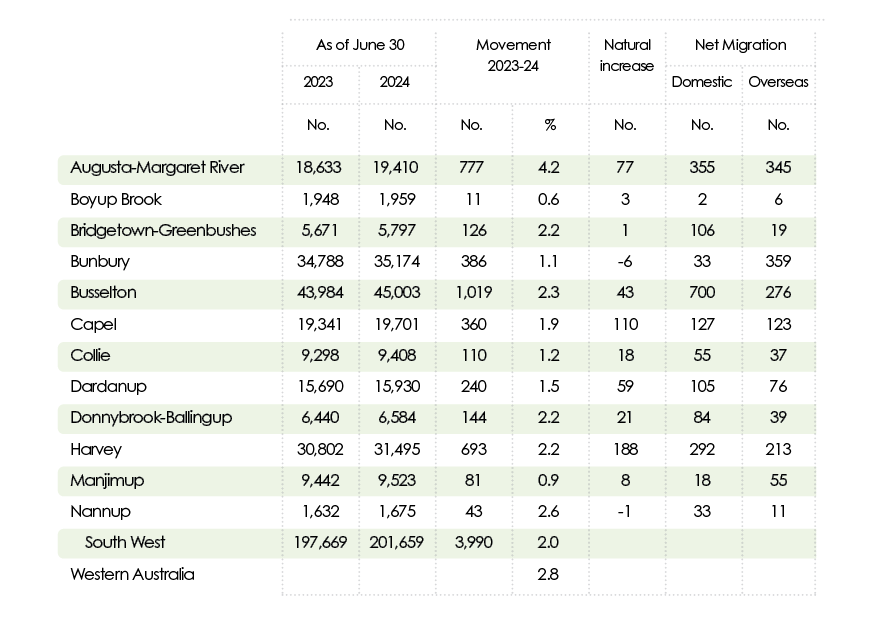Select South West 2023 total 197,669
This screenshot has width=875, height=625.
point(320,542)
